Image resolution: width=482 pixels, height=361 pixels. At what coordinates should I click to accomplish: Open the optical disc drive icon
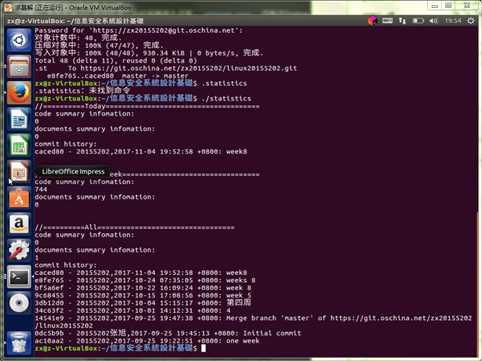pyautogui.click(x=19, y=303)
